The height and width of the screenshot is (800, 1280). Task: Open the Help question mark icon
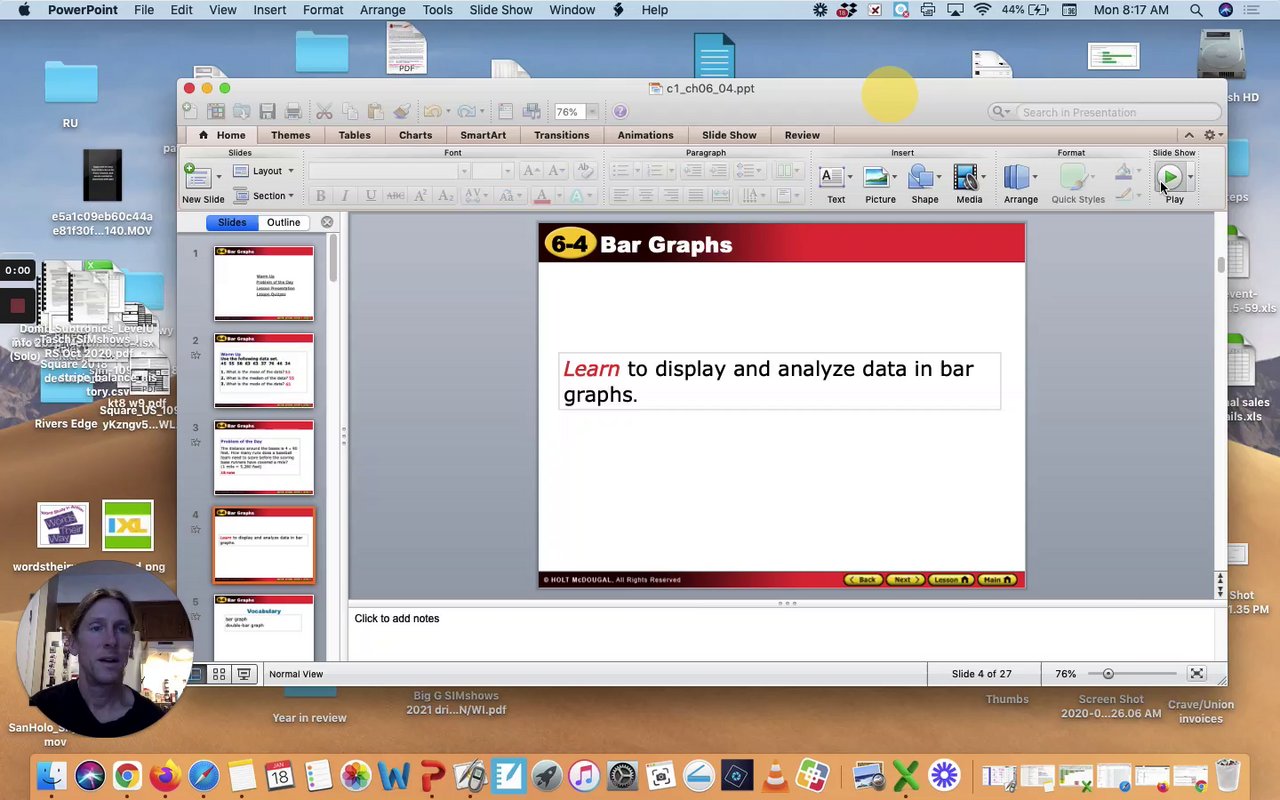pyautogui.click(x=620, y=112)
